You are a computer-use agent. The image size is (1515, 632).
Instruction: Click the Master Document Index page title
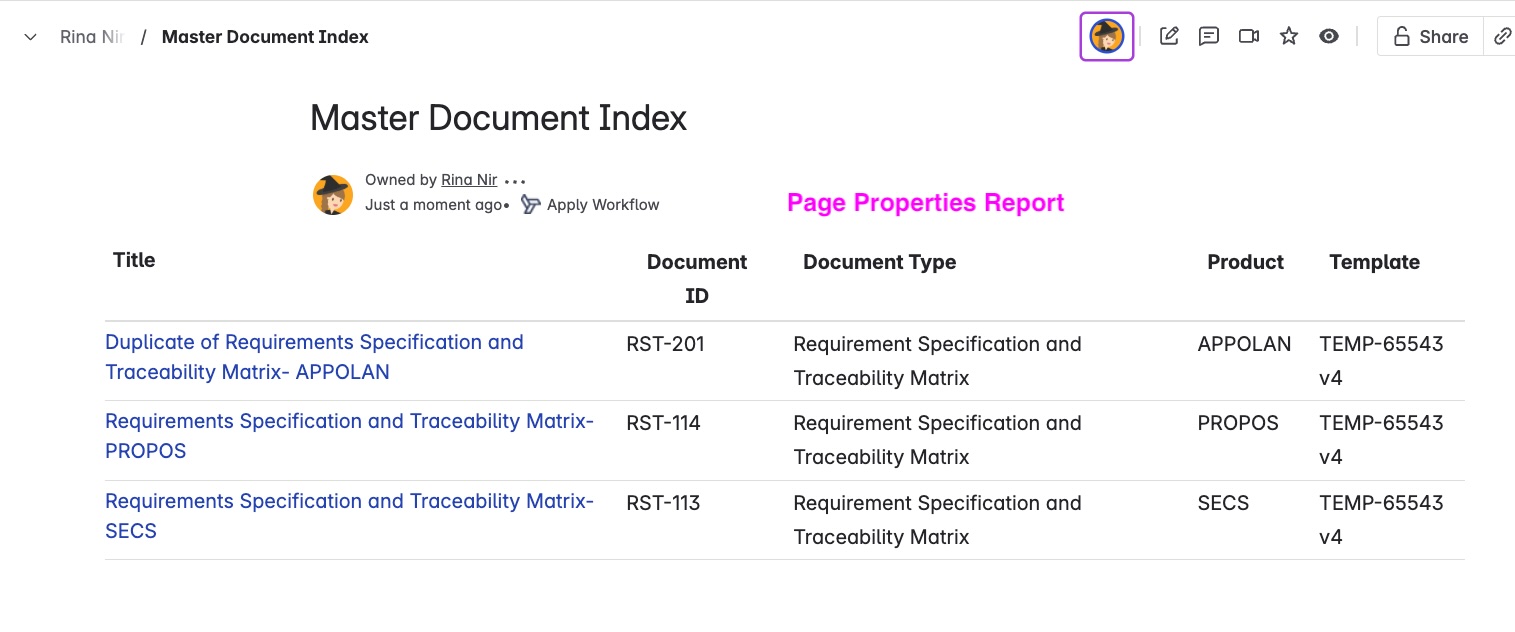tap(498, 118)
